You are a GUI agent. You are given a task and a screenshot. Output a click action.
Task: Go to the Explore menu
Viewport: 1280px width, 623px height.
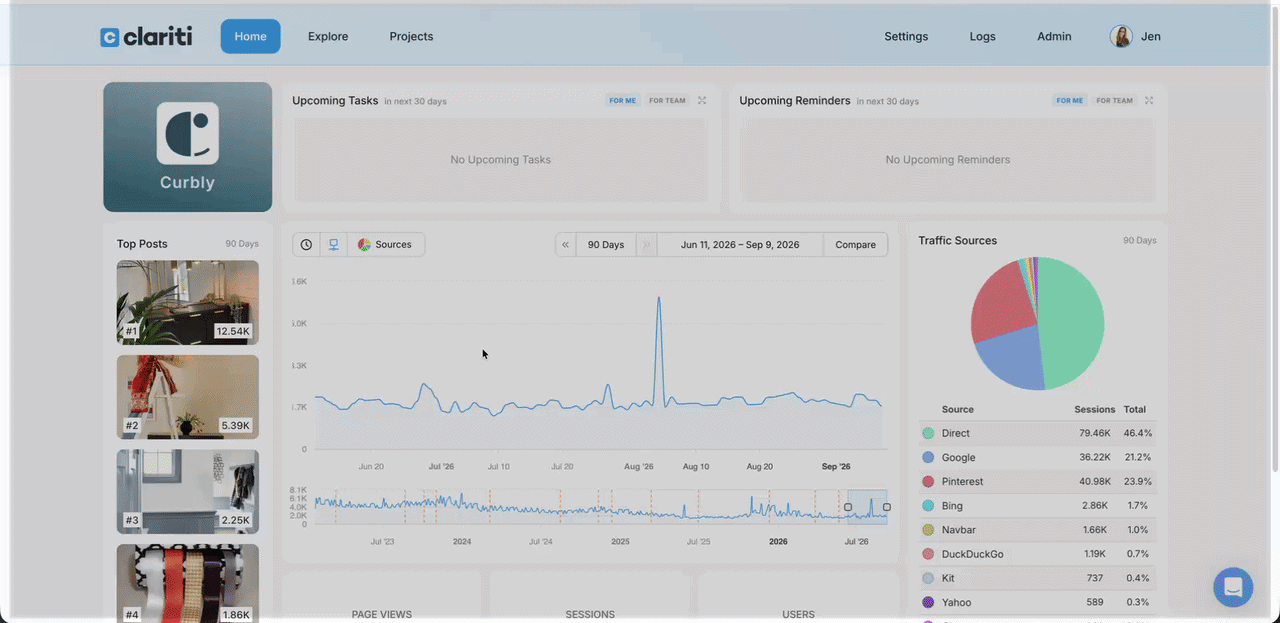click(328, 36)
